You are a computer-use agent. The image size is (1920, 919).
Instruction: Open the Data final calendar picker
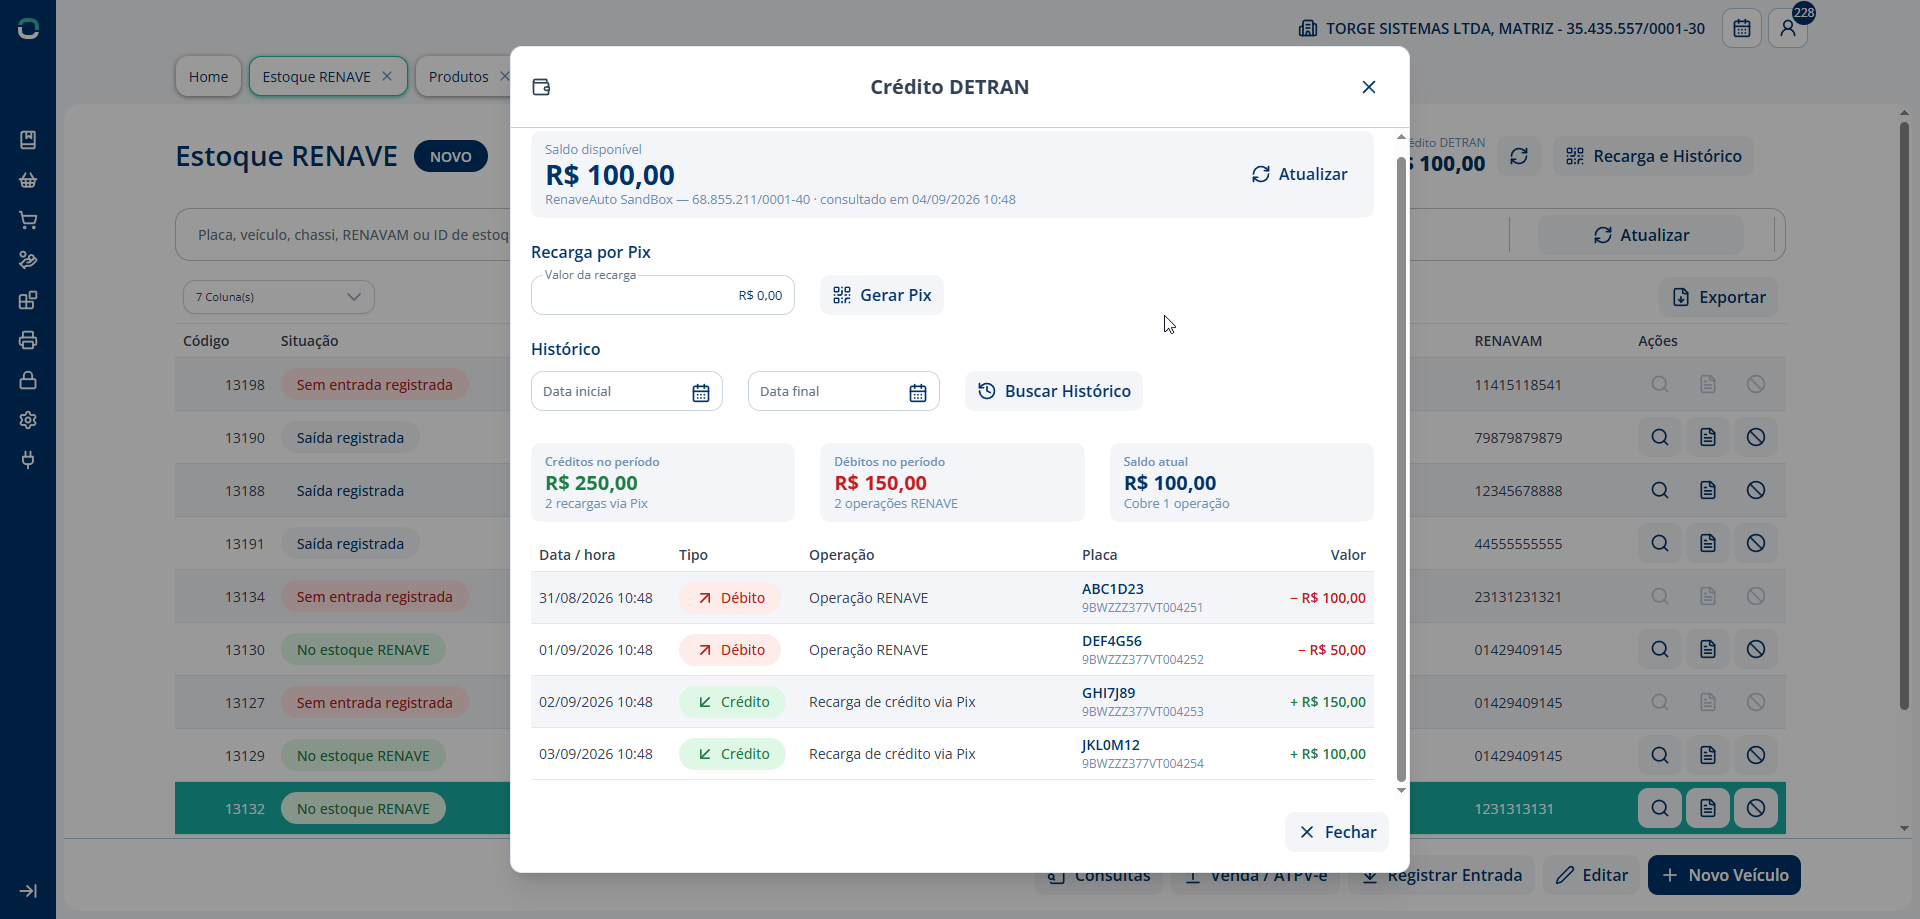coord(918,392)
